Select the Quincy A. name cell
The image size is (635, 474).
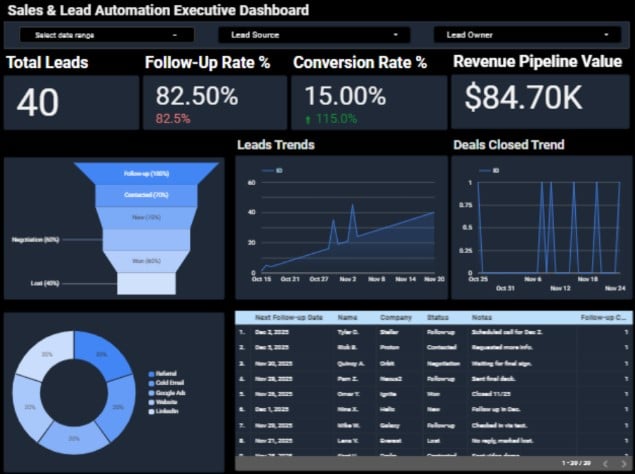[x=351, y=364]
